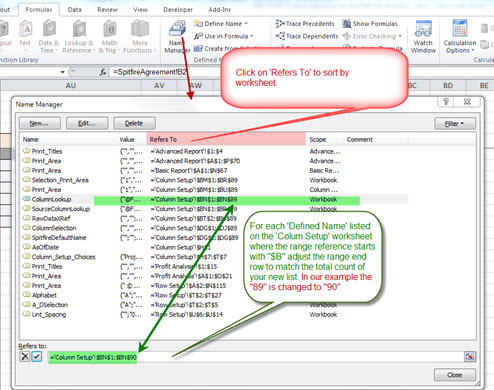The height and width of the screenshot is (390, 494).
Task: Open Math & Trig functions library
Action: click(x=109, y=37)
